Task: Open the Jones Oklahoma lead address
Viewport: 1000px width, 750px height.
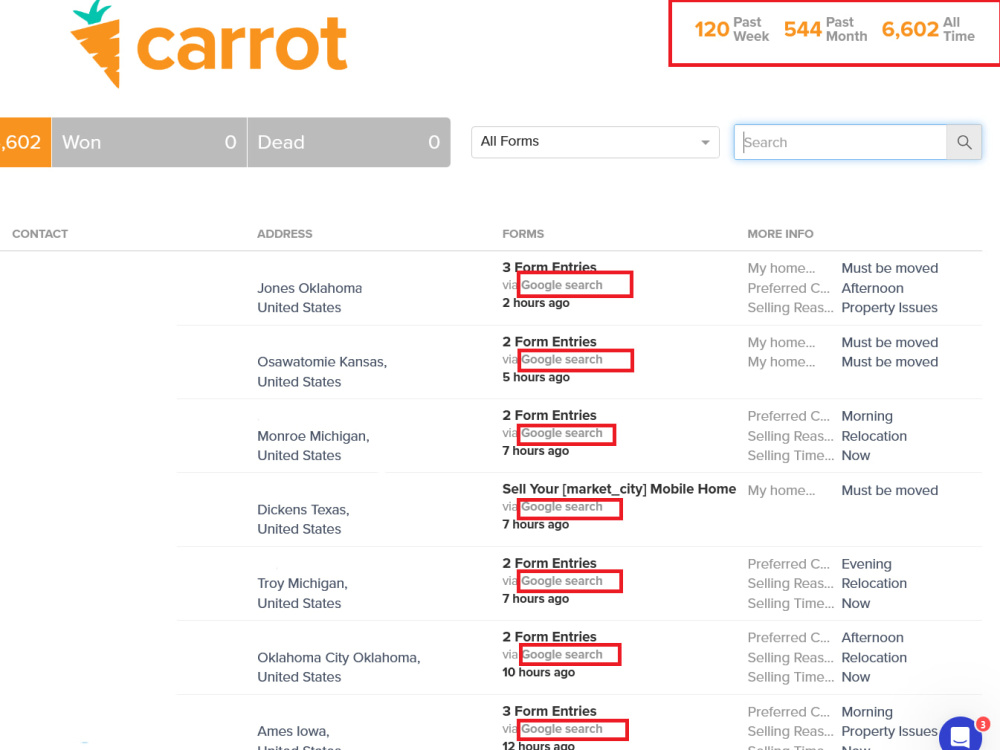Action: click(309, 298)
